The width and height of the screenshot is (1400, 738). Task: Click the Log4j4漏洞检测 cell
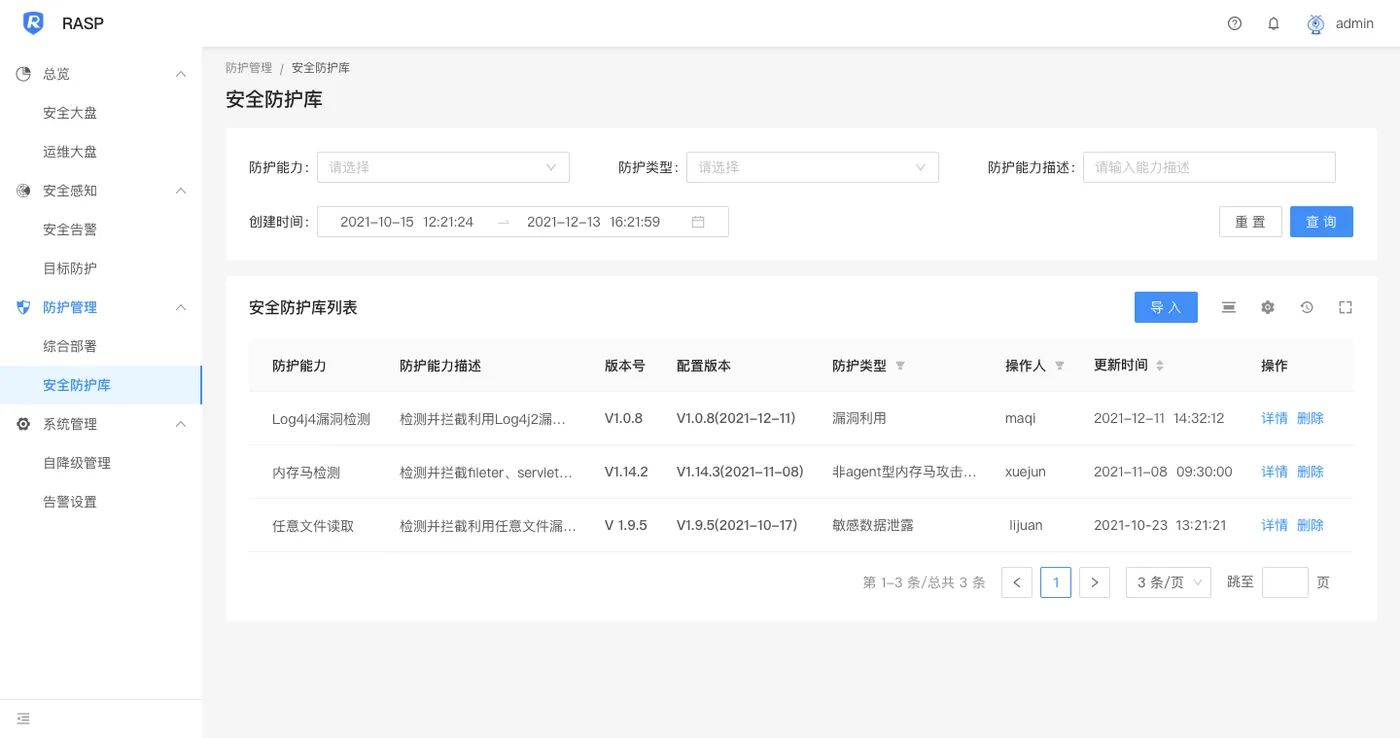tap(321, 419)
